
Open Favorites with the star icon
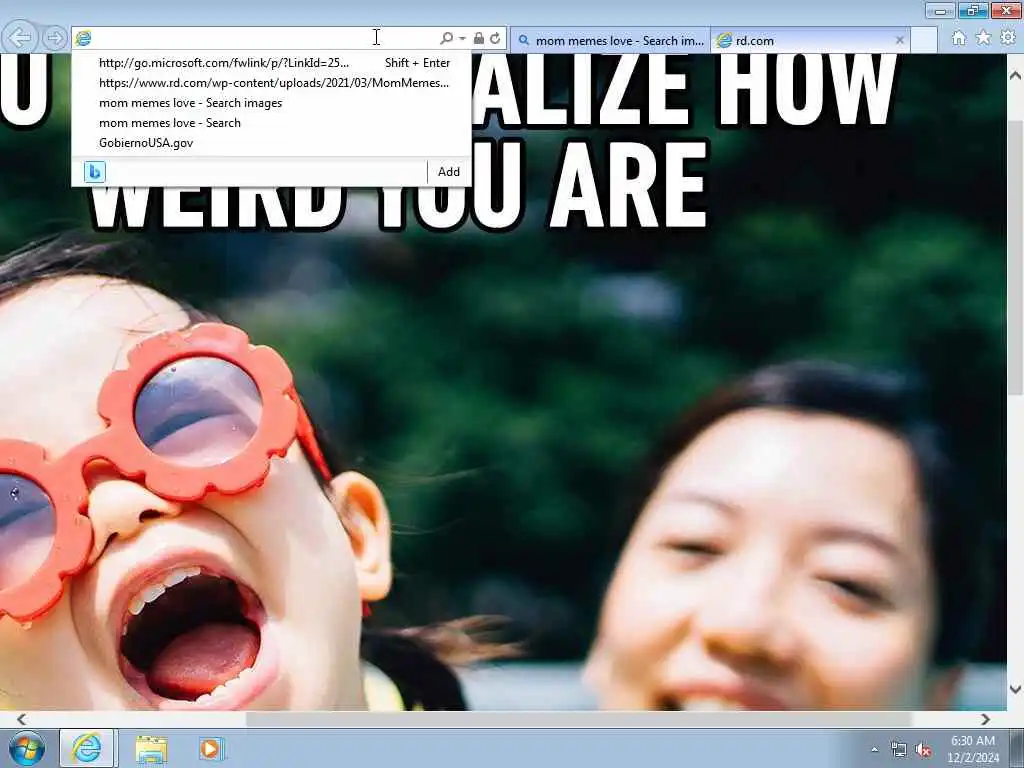[983, 38]
